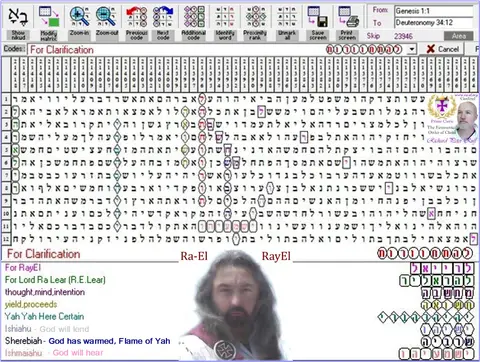Screen dimensions: 480x362
Task: Select matrix row number 9
Action: tap(6, 201)
